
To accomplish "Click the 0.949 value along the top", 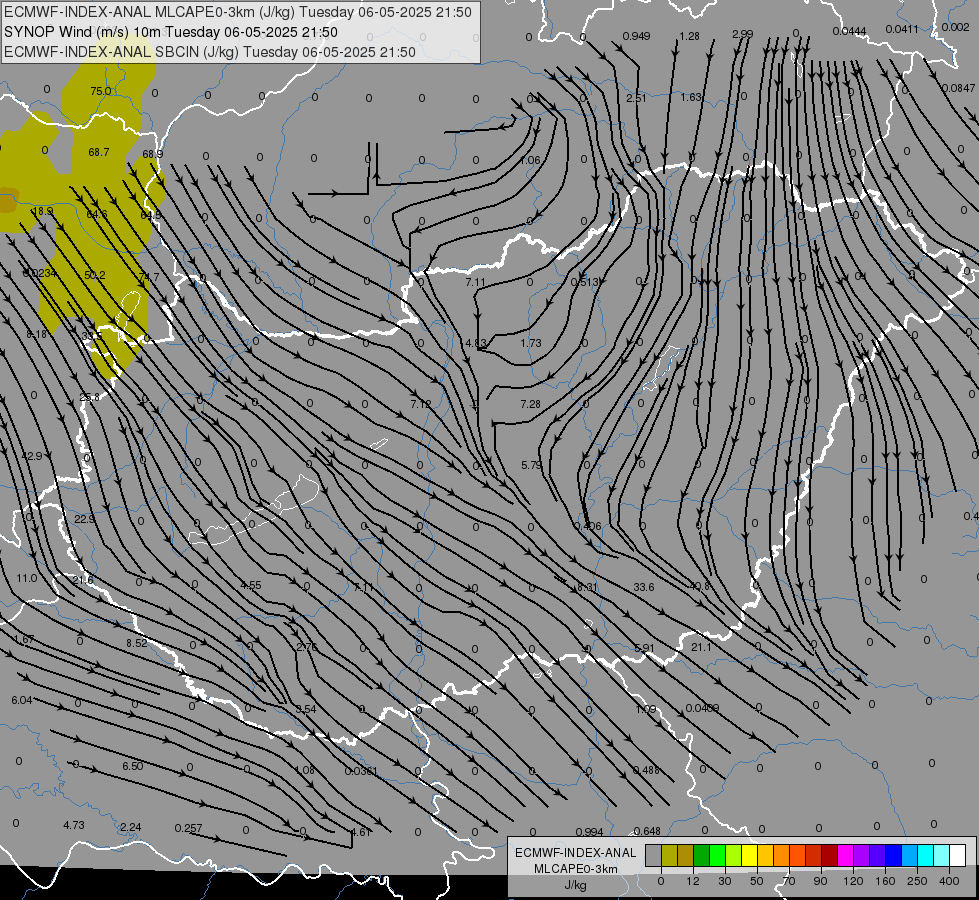I will pyautogui.click(x=636, y=36).
